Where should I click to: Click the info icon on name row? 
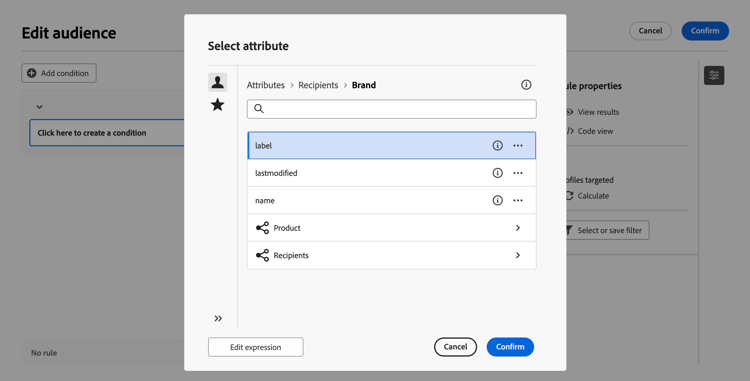point(497,200)
